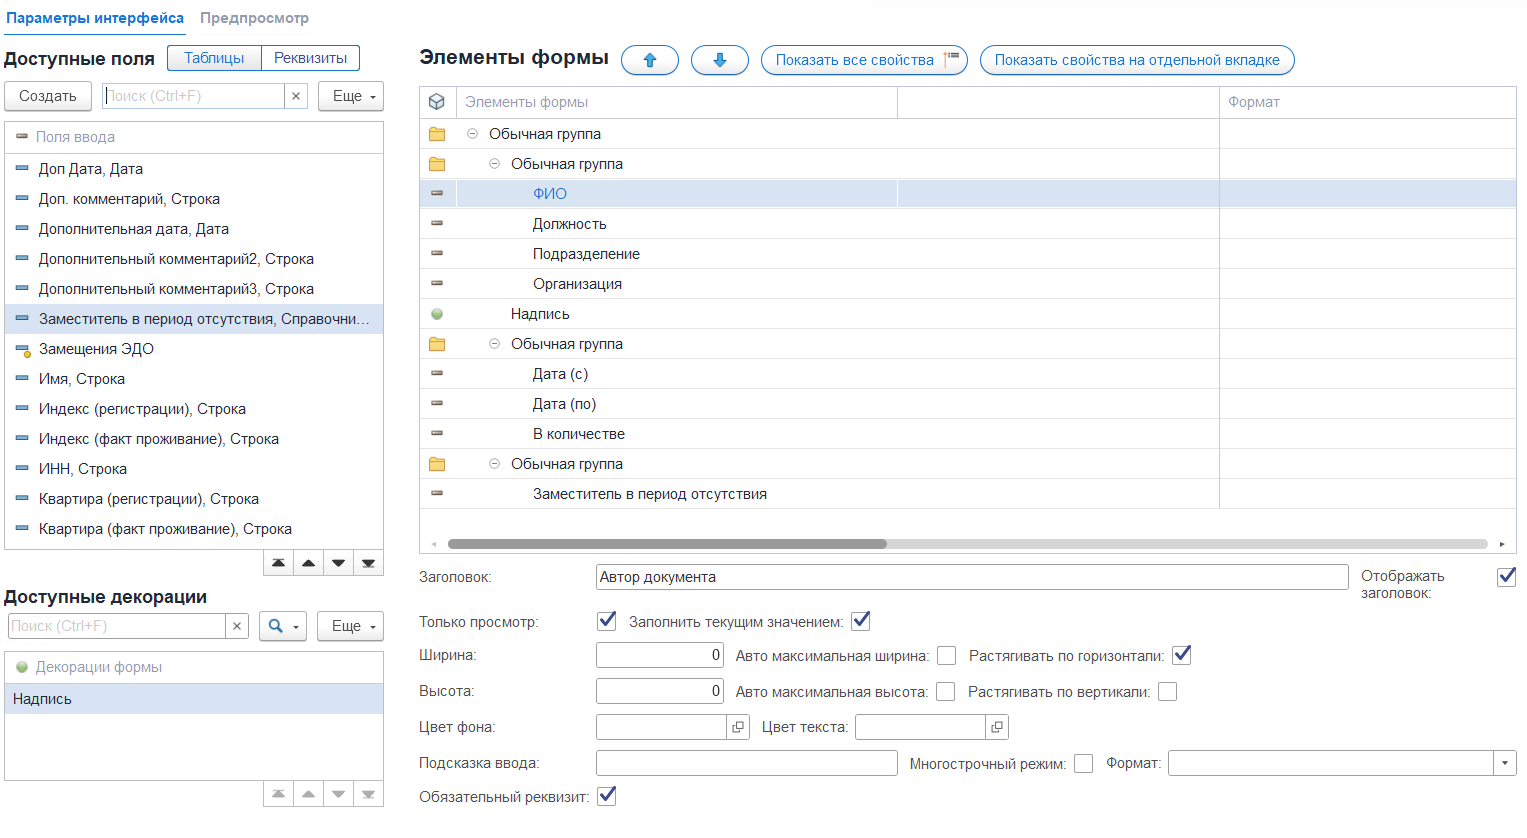Move field to bottom of list
The image size is (1527, 838).
coord(368,563)
